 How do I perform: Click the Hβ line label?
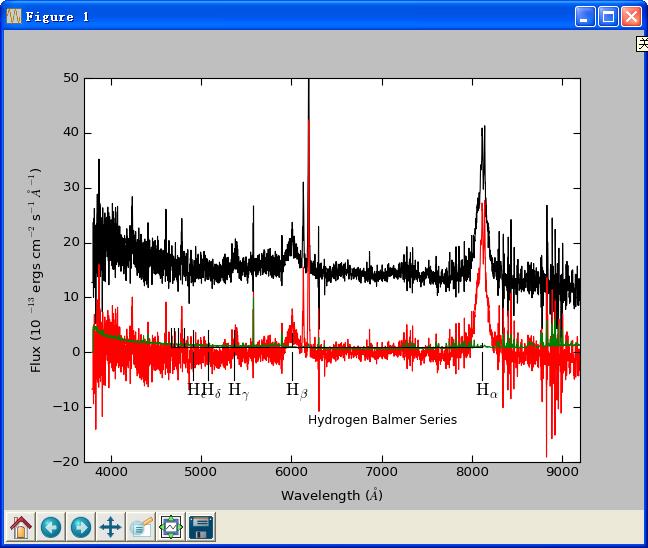click(x=297, y=390)
